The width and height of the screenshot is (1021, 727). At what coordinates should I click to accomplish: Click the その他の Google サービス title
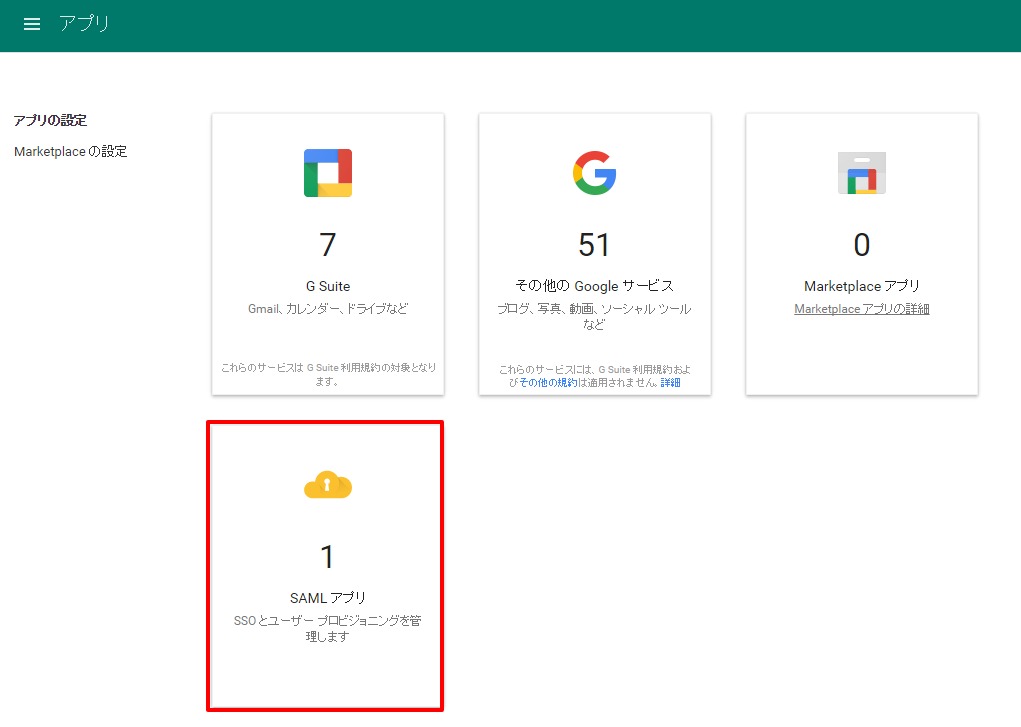coord(594,286)
